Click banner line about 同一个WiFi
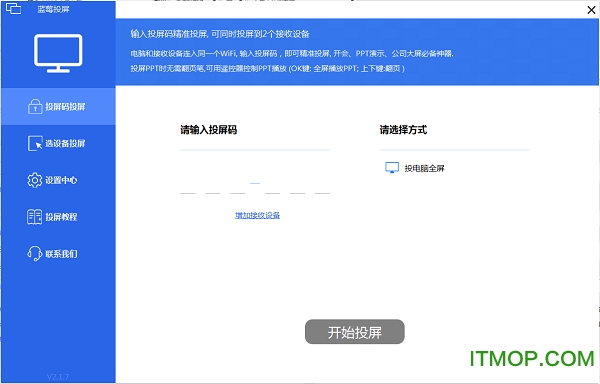Screen dimensions: 600x384 coord(292,54)
